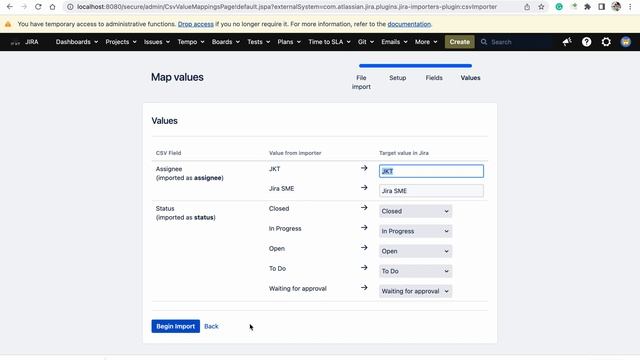
Task: Edit the Jira SME target field
Action: pos(431,191)
